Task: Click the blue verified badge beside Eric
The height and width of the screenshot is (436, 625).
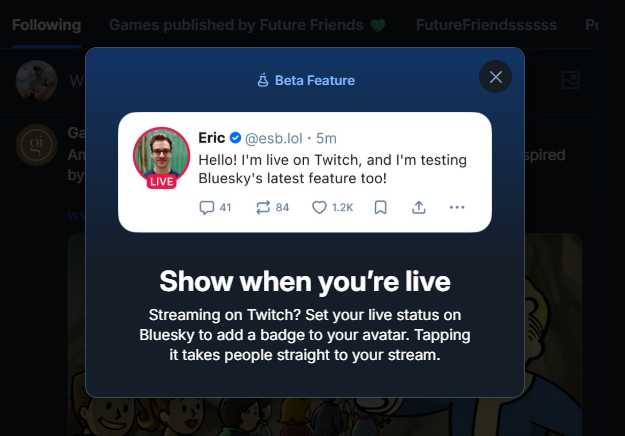Action: (235, 137)
